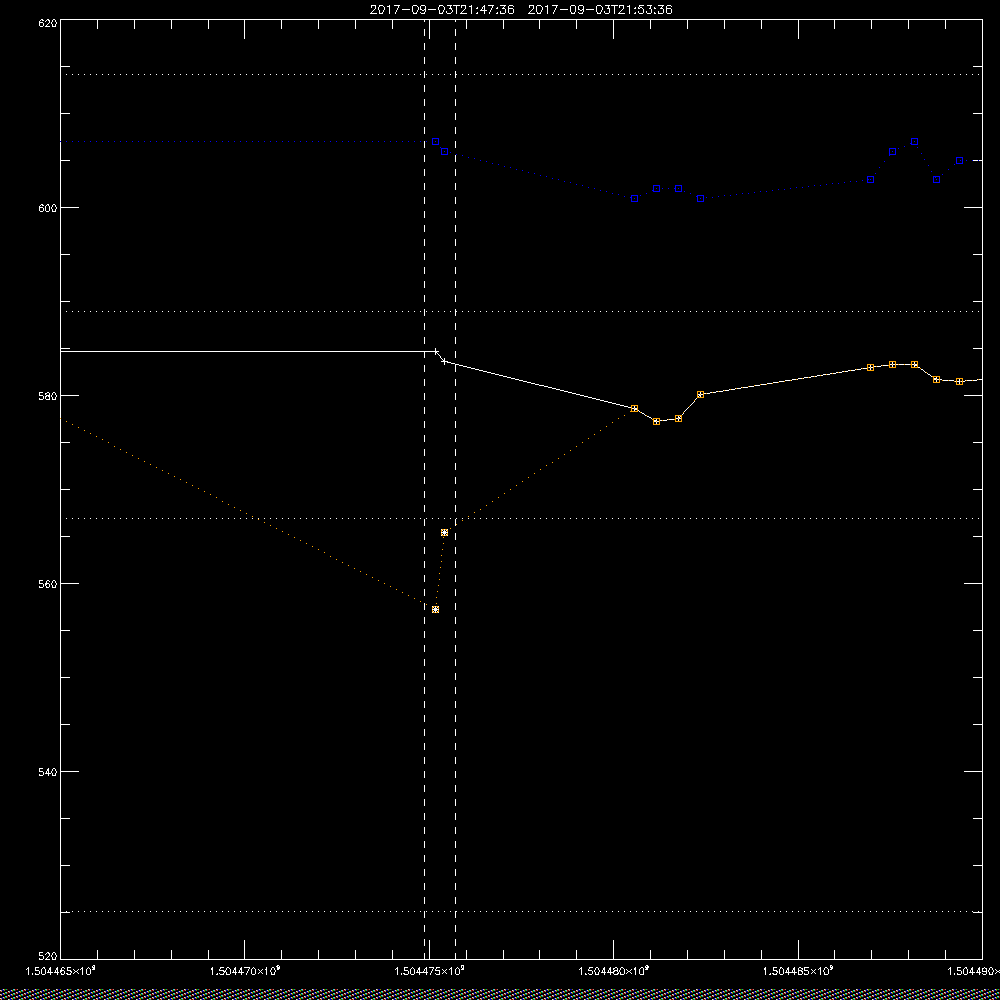This screenshot has height=1000, width=1000.
Task: Click the left vertical dashed interval line
Action: 425,488
